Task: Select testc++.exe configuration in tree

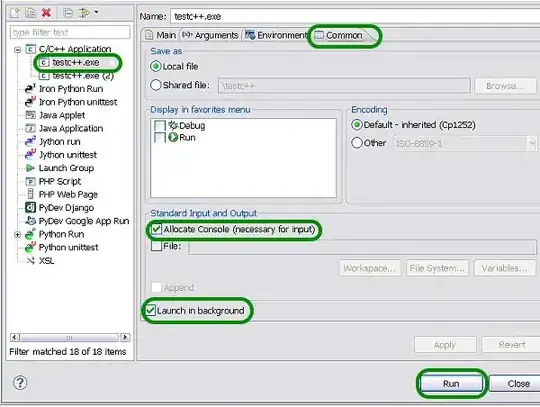Action: pyautogui.click(x=76, y=63)
